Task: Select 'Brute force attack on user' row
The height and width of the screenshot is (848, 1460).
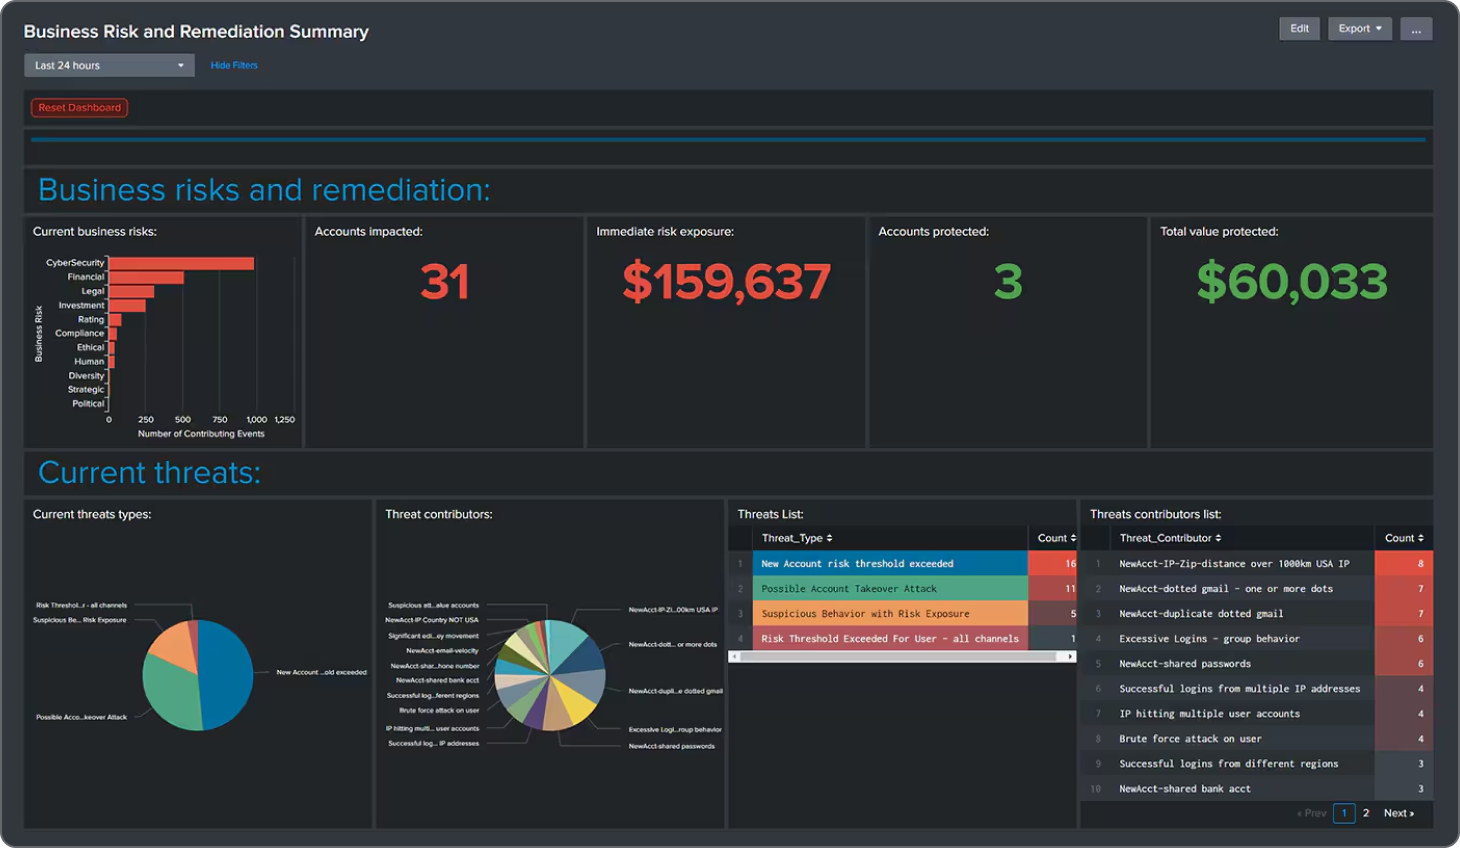Action: (1257, 739)
